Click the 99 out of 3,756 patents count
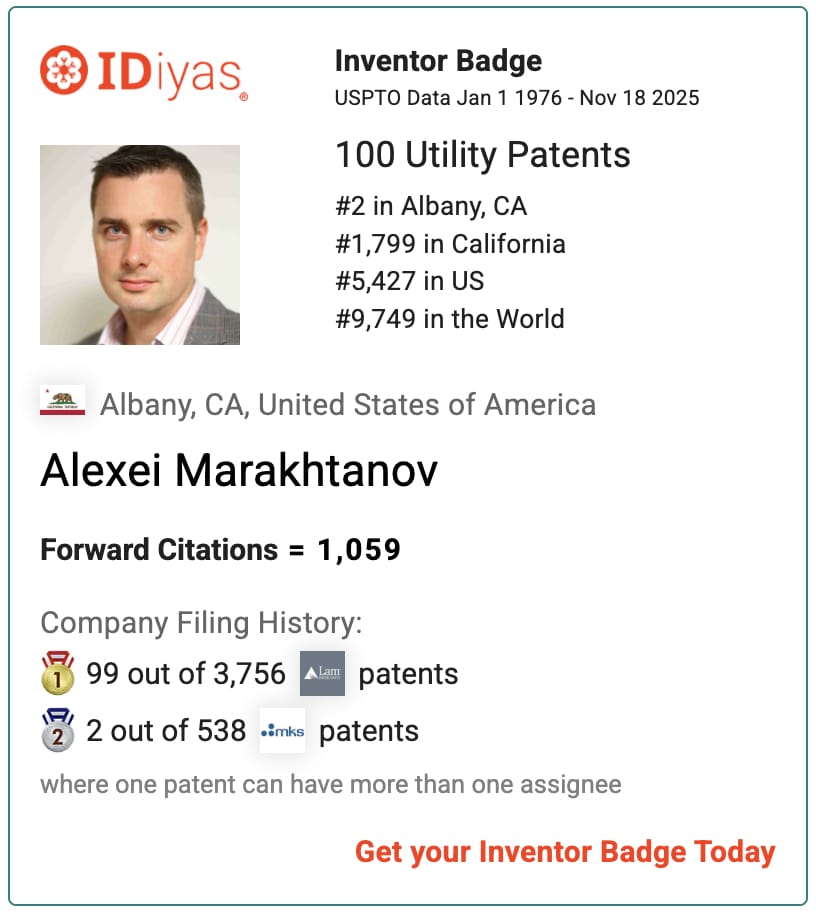The height and width of the screenshot is (916, 816). 186,674
